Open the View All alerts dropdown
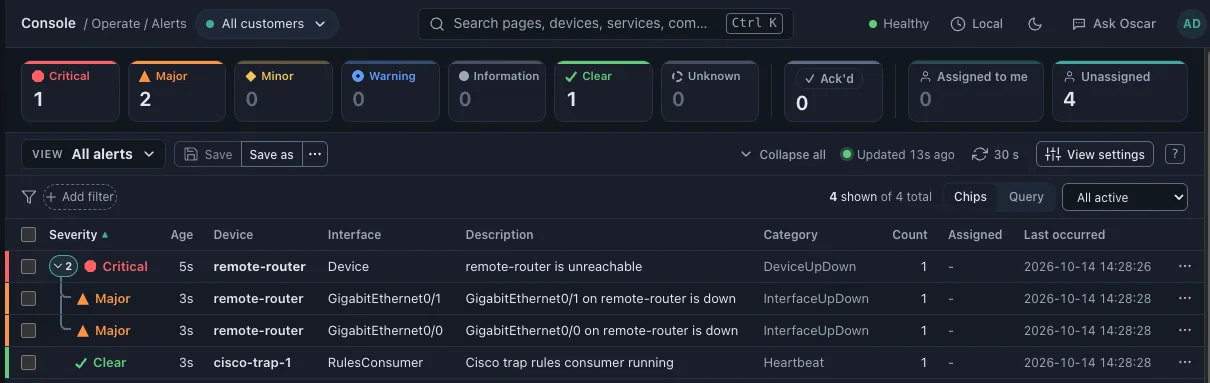Viewport: 1210px width, 383px height. [x=94, y=154]
